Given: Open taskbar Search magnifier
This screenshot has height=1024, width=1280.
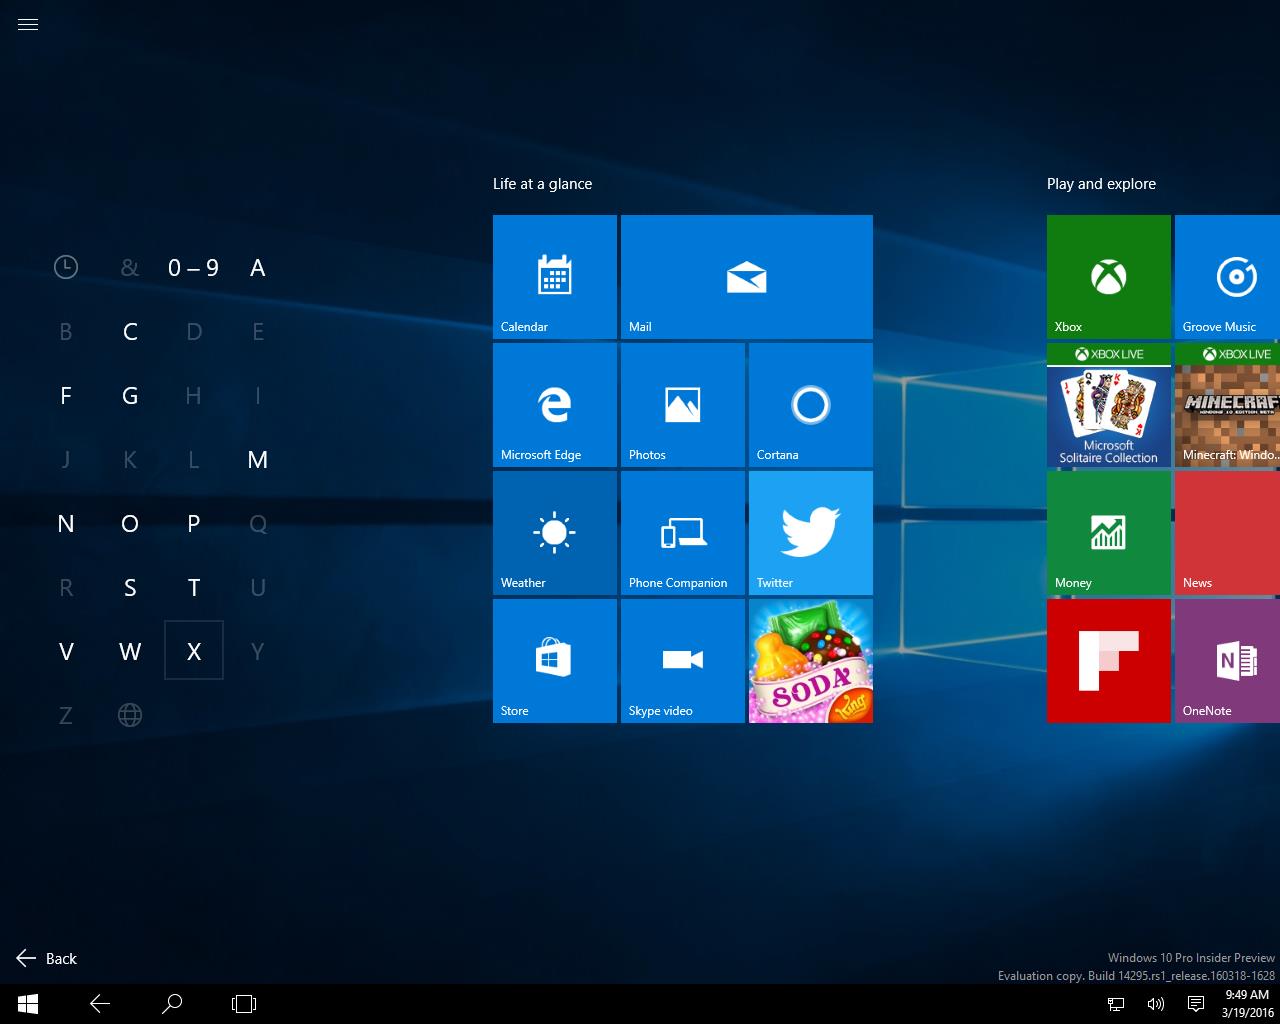Looking at the screenshot, I should [x=172, y=1004].
